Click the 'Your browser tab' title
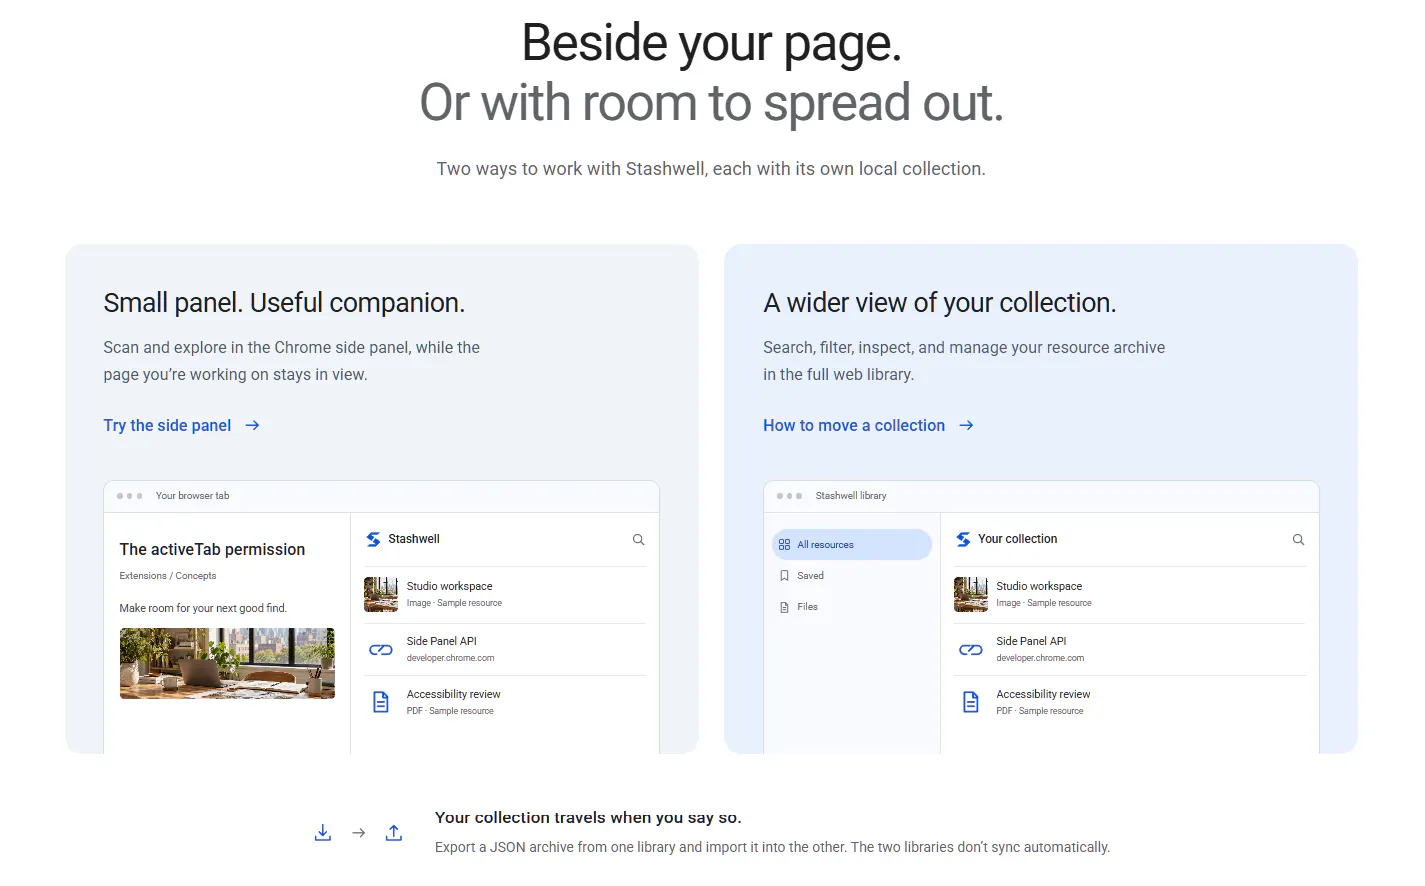 (x=192, y=496)
